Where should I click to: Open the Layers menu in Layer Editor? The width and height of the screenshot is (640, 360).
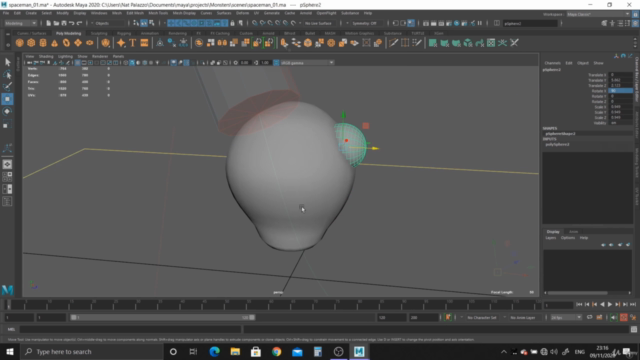(550, 238)
